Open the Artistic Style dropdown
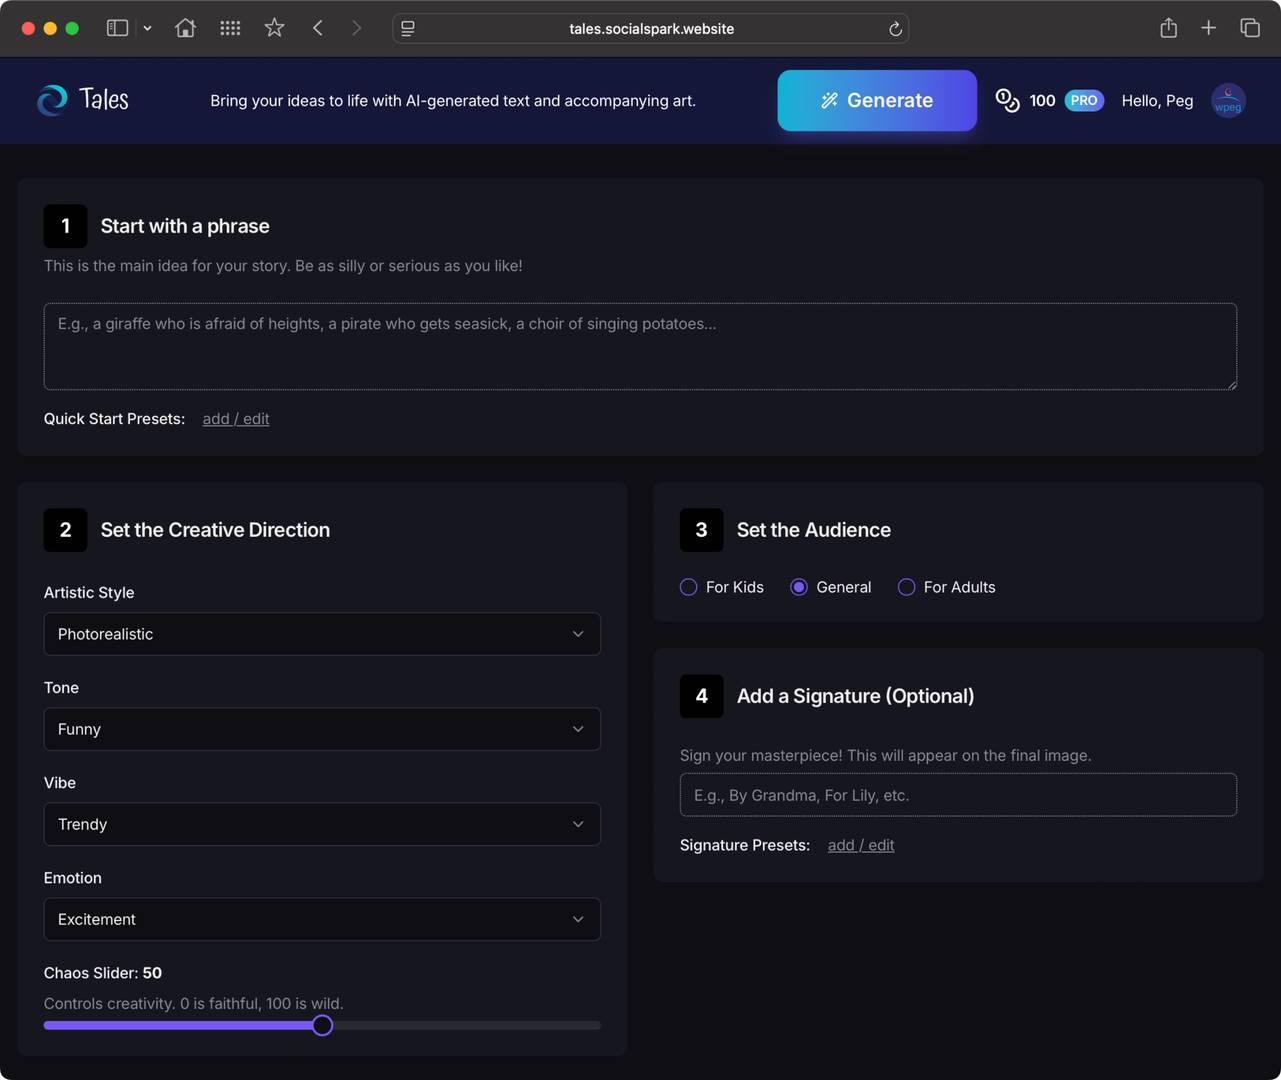1281x1080 pixels. [322, 634]
